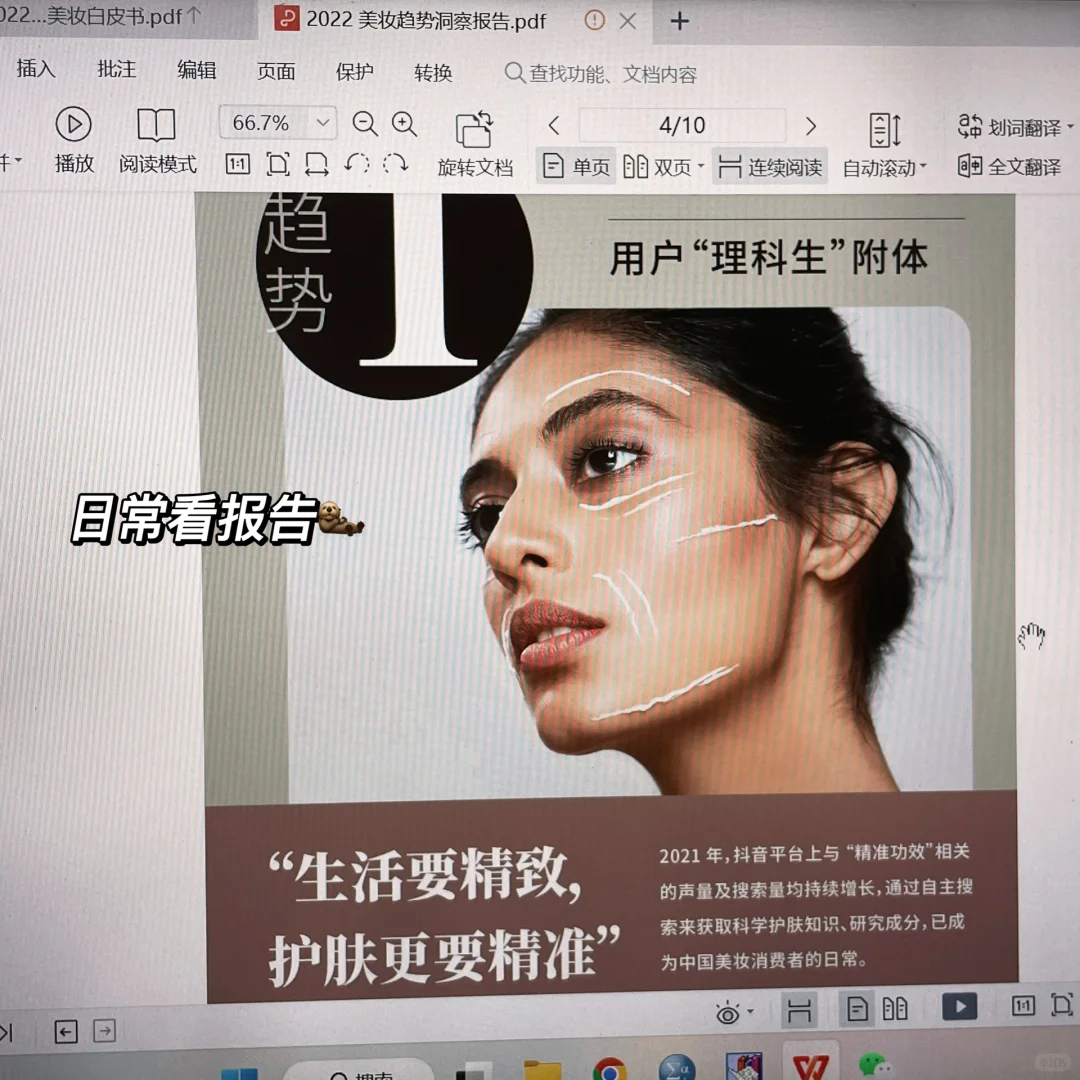The height and width of the screenshot is (1080, 1080).
Task: Go back to the previous view in status bar
Action: click(65, 1032)
